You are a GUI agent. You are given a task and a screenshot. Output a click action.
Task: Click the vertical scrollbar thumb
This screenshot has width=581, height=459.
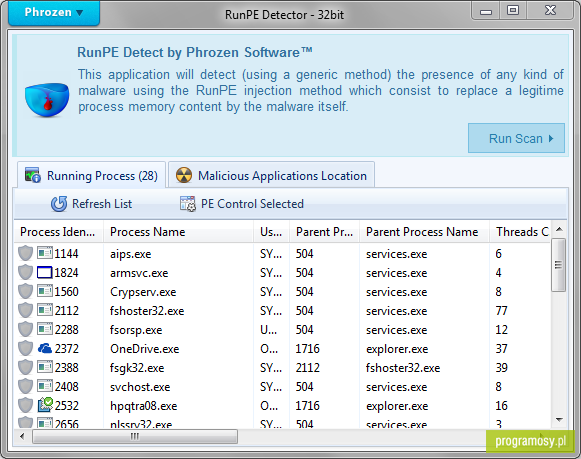coord(558,265)
